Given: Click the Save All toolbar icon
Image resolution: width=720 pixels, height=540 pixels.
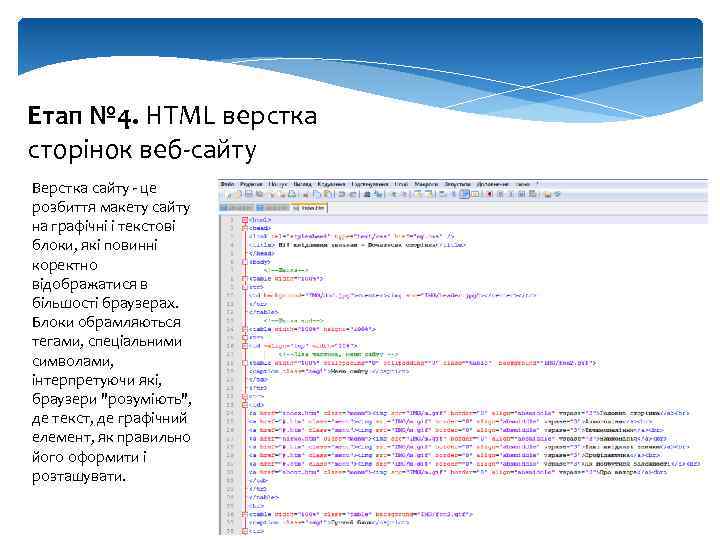Looking at the screenshot, I should tap(259, 195).
